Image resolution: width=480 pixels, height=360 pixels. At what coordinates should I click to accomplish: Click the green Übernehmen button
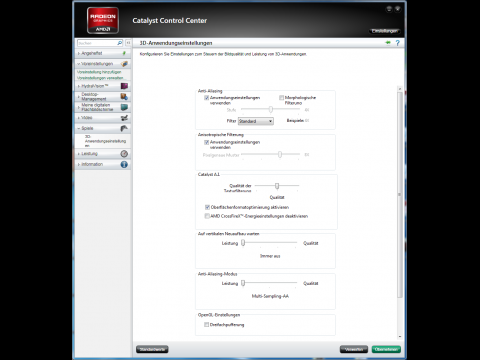click(386, 349)
